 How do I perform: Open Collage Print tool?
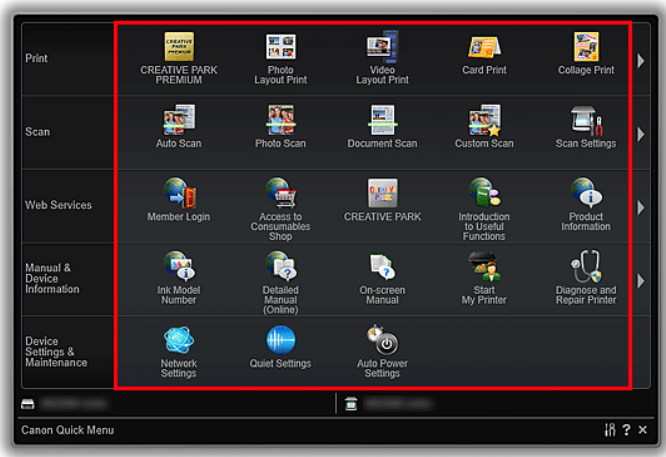(x=586, y=48)
